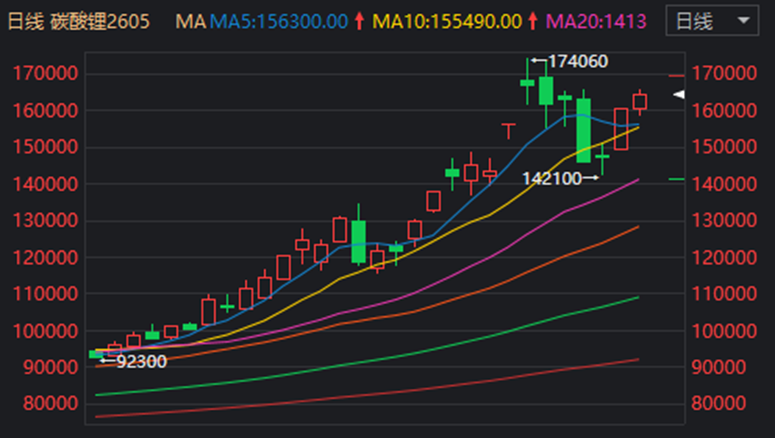
Task: Click the MA indicator name label
Action: point(189,21)
